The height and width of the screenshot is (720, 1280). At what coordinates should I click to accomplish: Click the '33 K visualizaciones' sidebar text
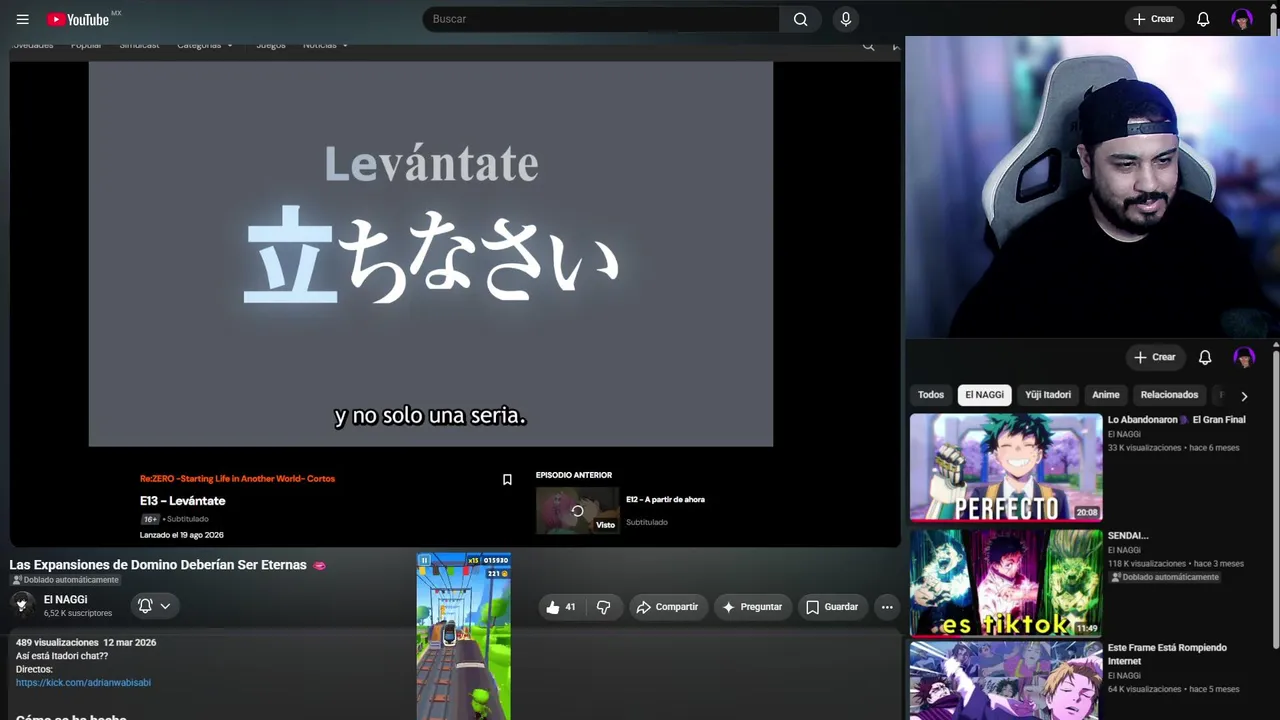1144,448
